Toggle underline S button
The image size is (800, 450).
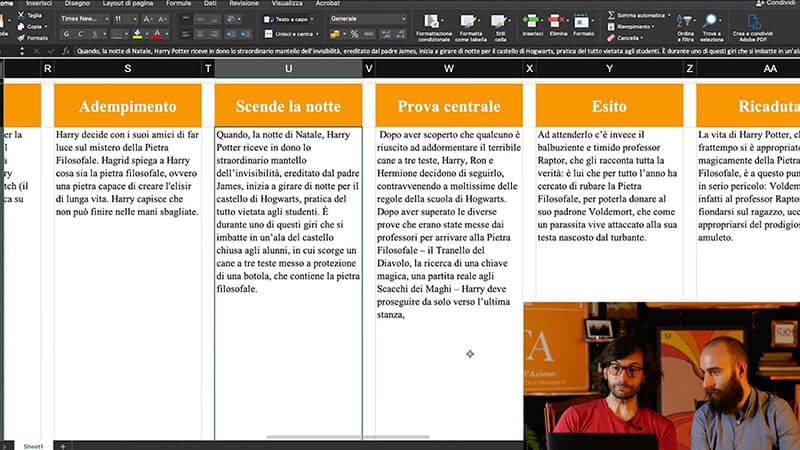click(94, 34)
